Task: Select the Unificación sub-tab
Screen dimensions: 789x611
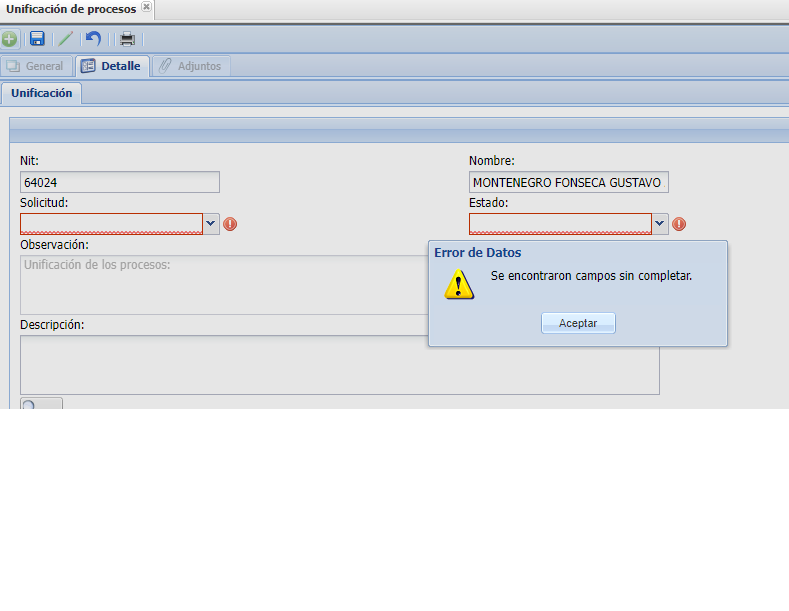Action: (x=42, y=94)
